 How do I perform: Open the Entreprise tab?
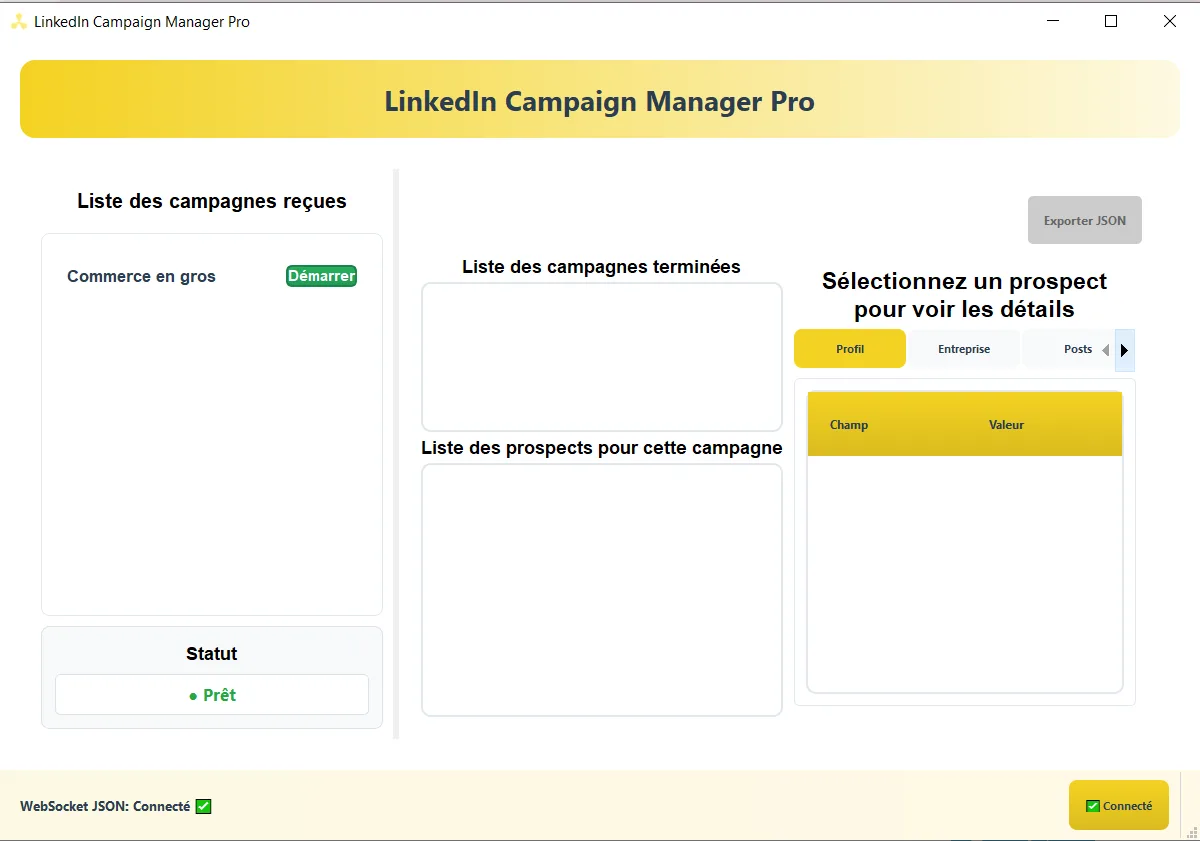[964, 349]
